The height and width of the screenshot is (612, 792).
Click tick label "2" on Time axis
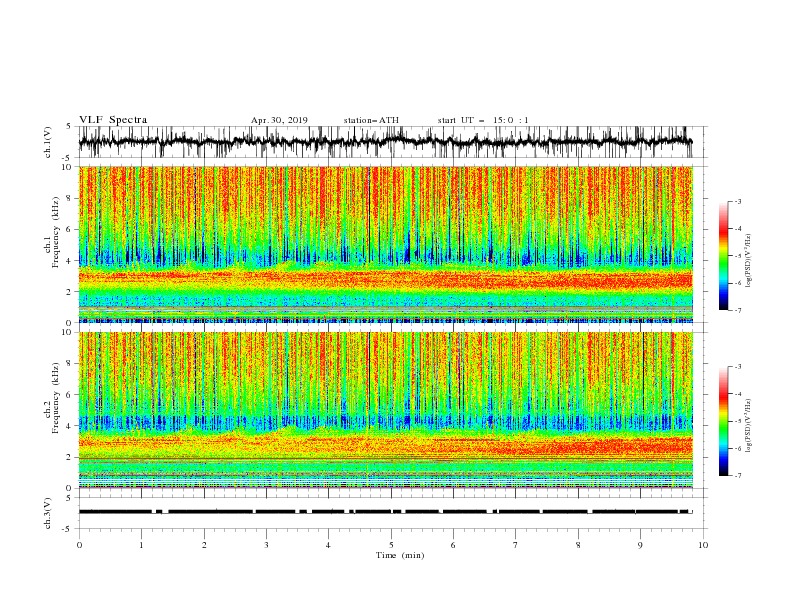tap(204, 545)
